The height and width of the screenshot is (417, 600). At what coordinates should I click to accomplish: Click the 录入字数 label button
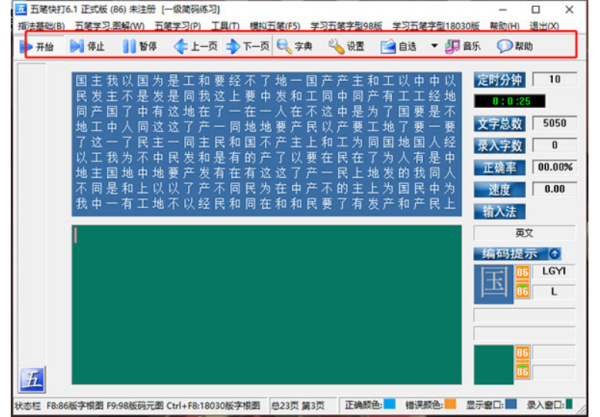[x=499, y=145]
